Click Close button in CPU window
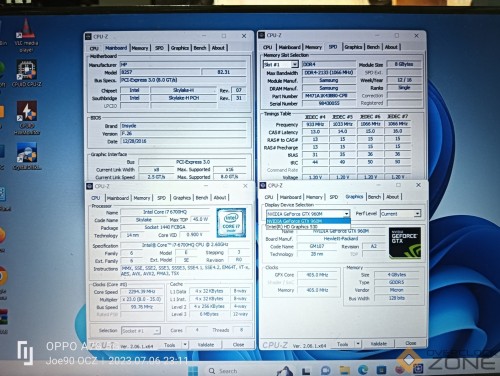Image resolution: width=500 pixels, height=376 pixels. point(238,345)
